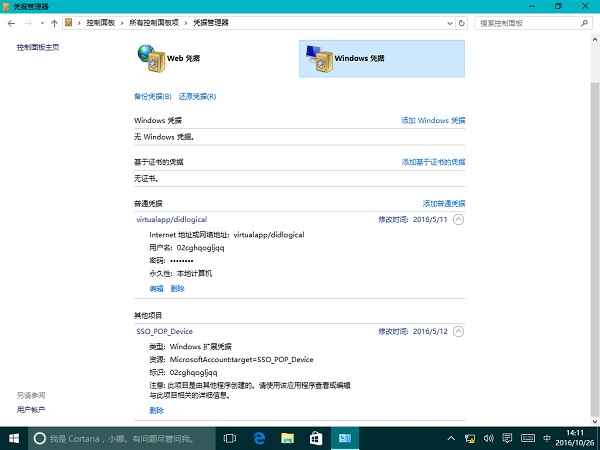
Task: Open 所有控制面板项 breadcrumb
Action: pos(154,23)
